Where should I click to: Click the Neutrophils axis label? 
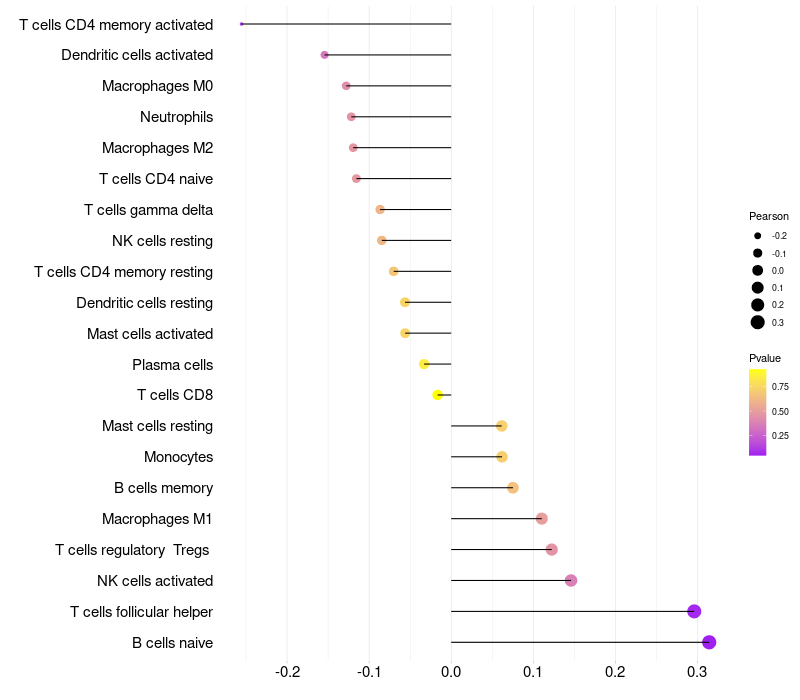point(176,117)
